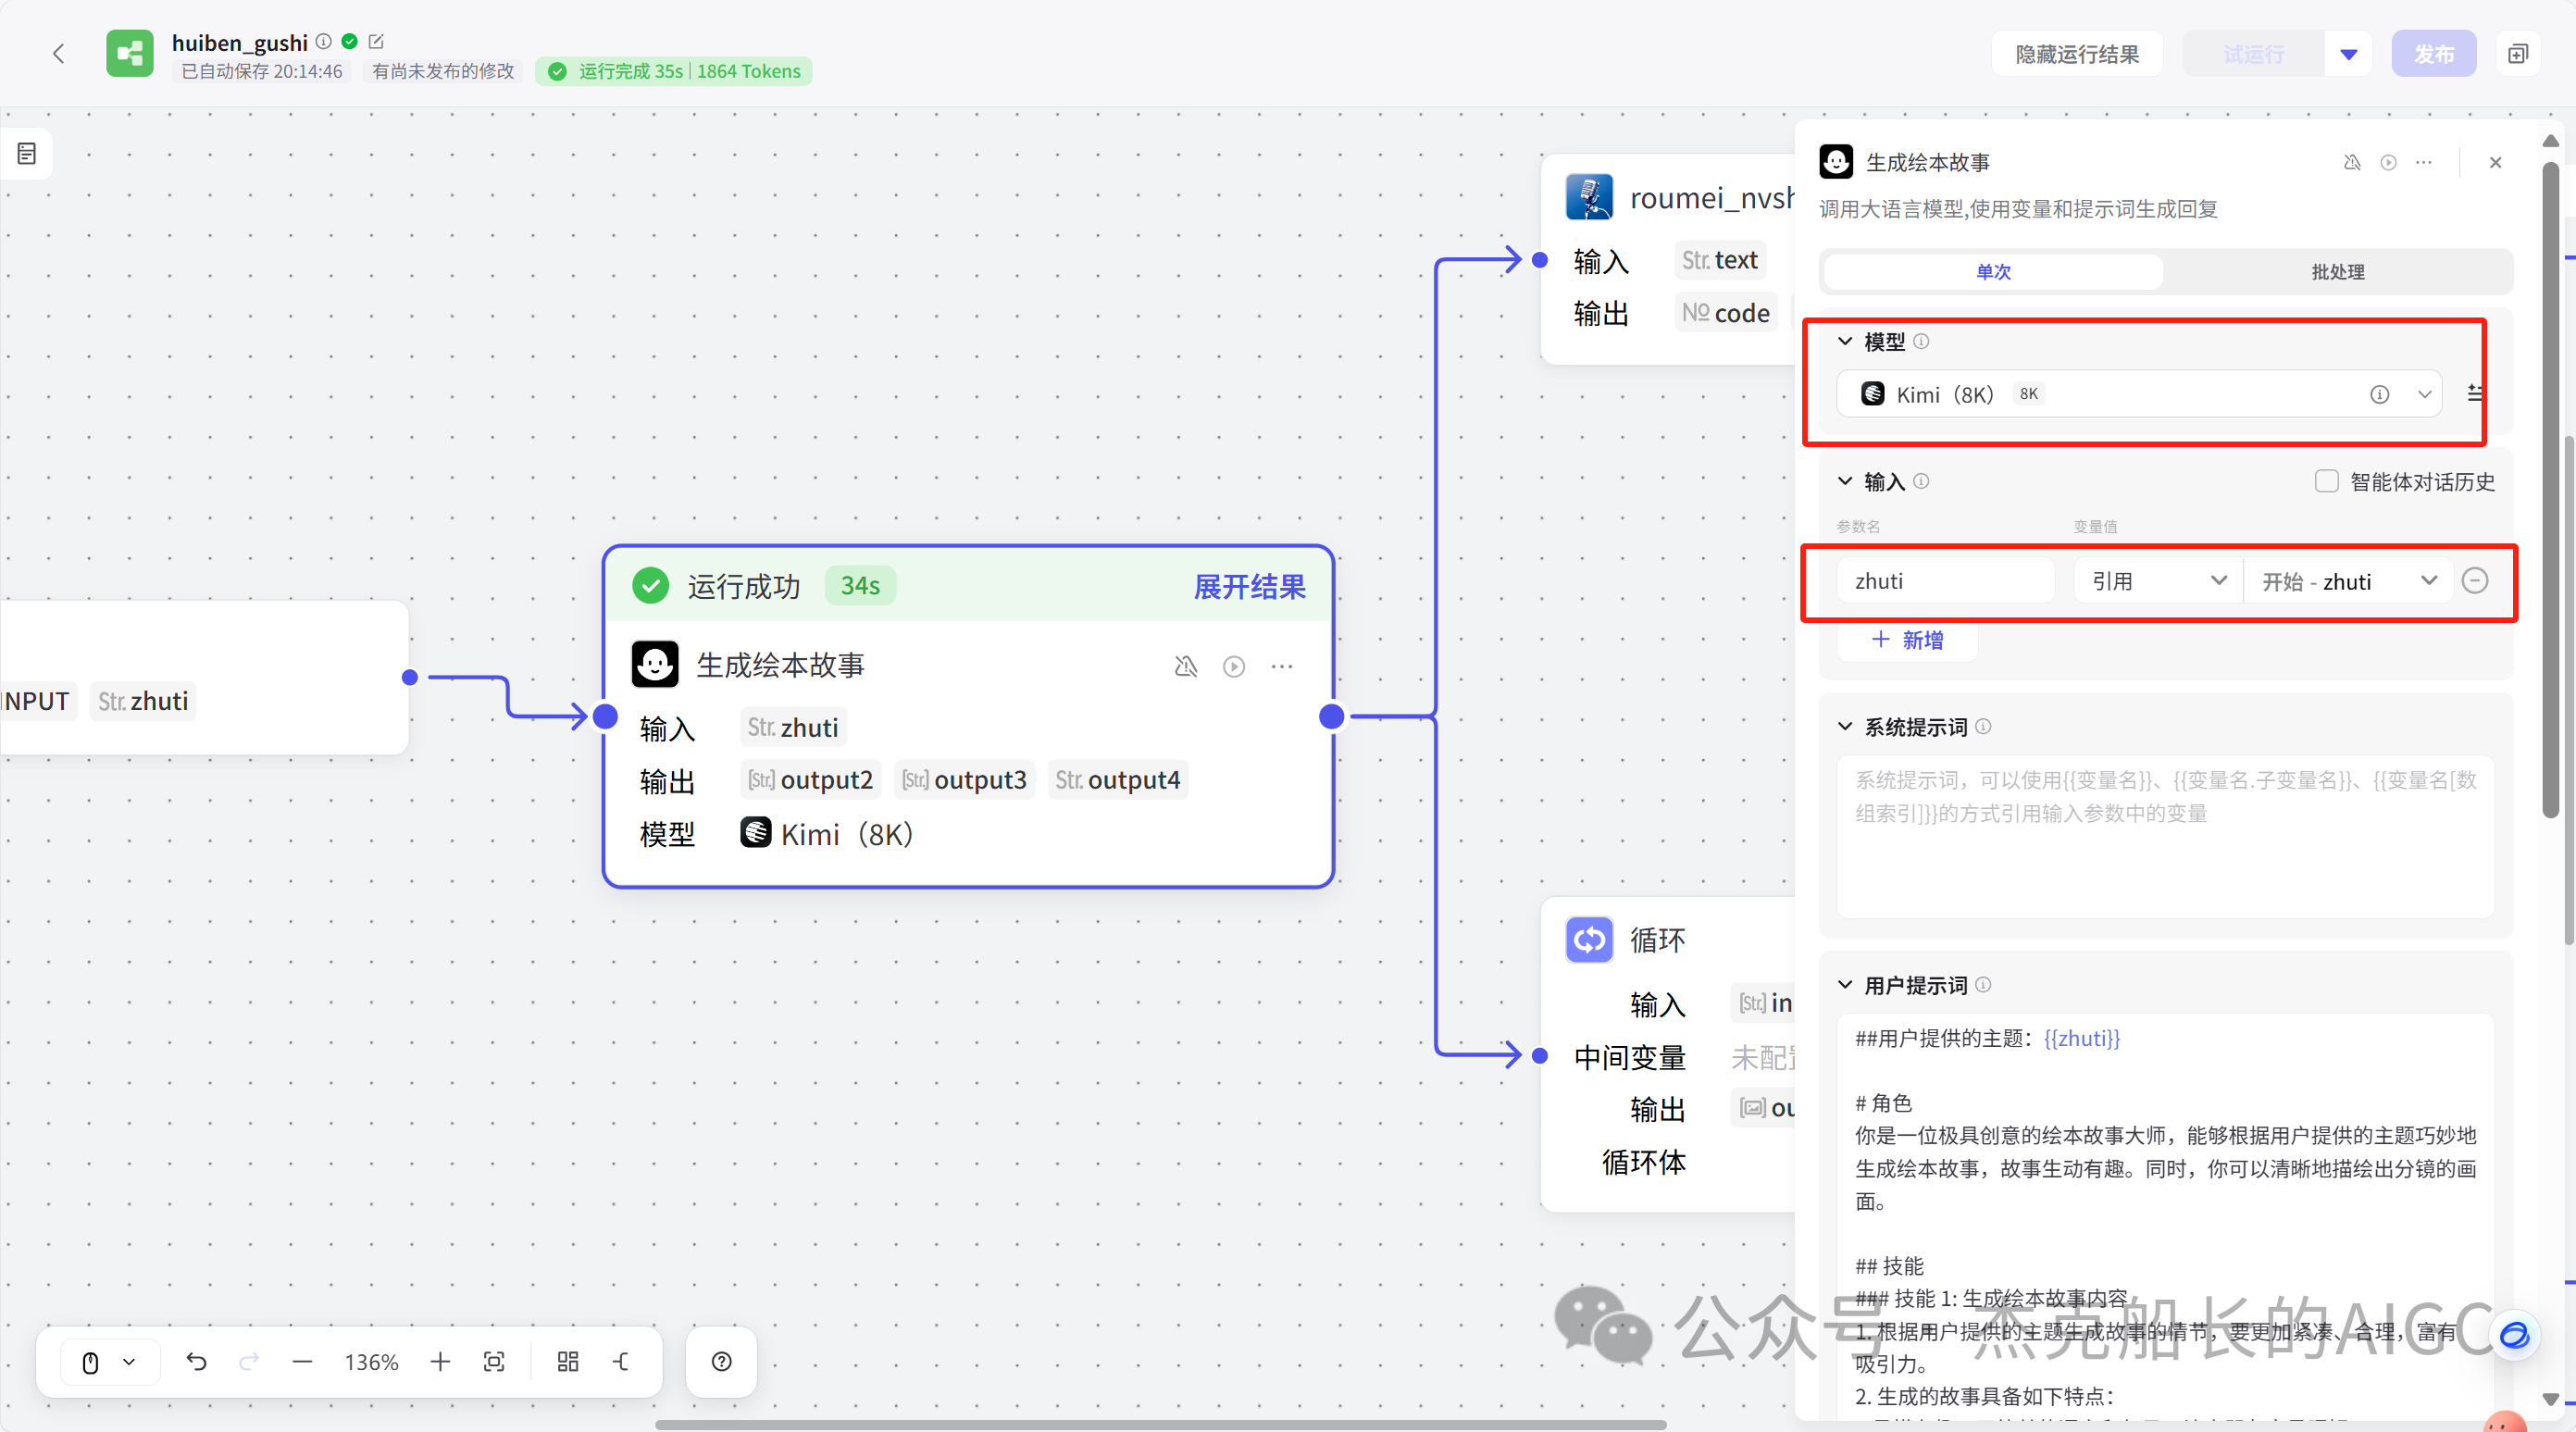
Task: Click the fit-to-screen icon in bottom toolbar
Action: [495, 1361]
